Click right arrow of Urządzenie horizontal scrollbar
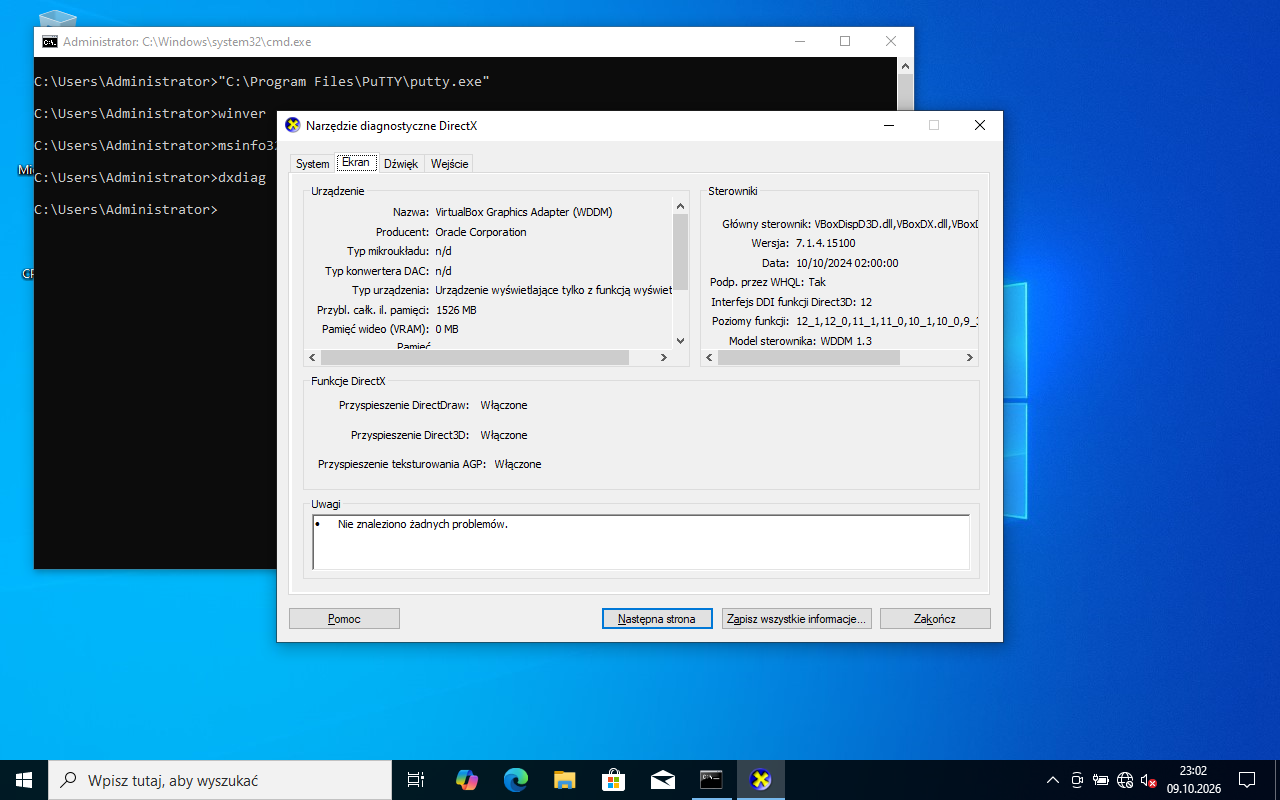Image resolution: width=1280 pixels, height=800 pixels. [x=663, y=357]
